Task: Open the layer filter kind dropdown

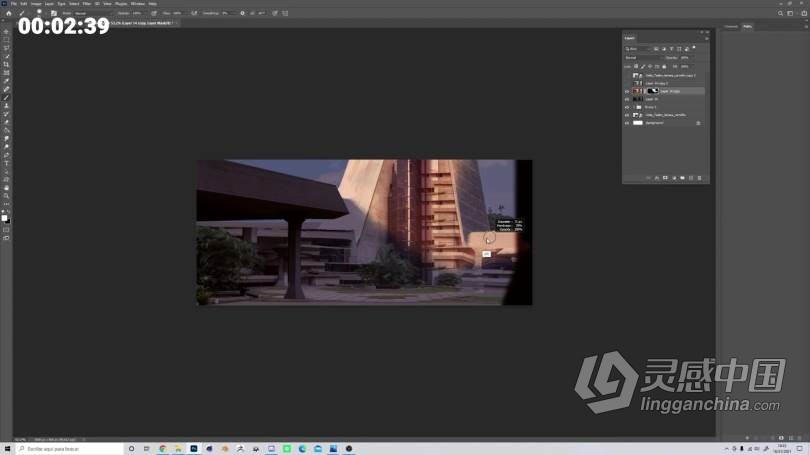Action: (x=637, y=49)
